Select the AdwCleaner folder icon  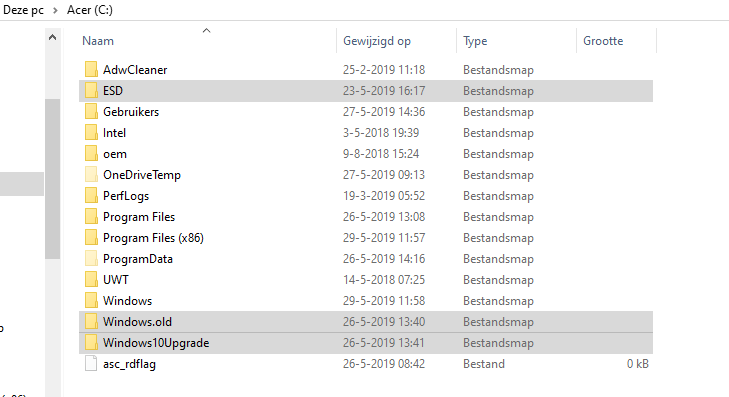91,70
